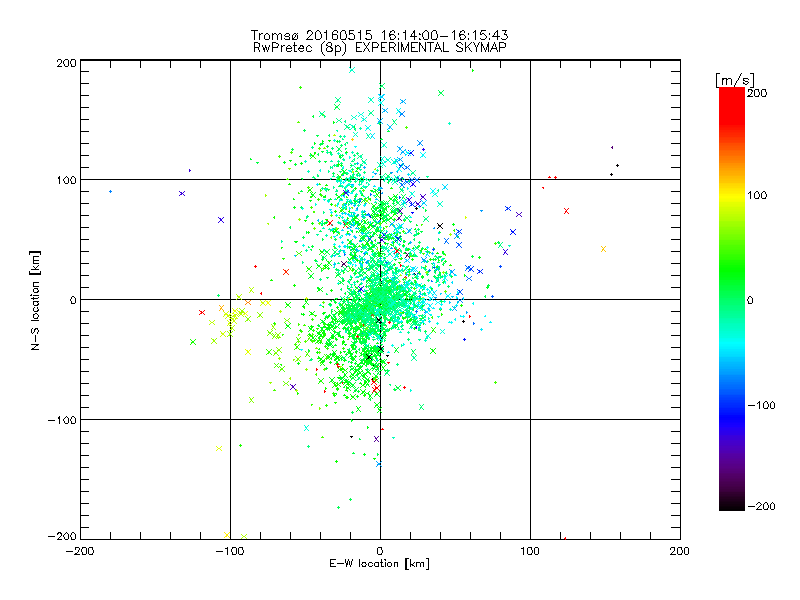Select the colorbar tick value "0"
800x600 pixels.
click(x=749, y=301)
